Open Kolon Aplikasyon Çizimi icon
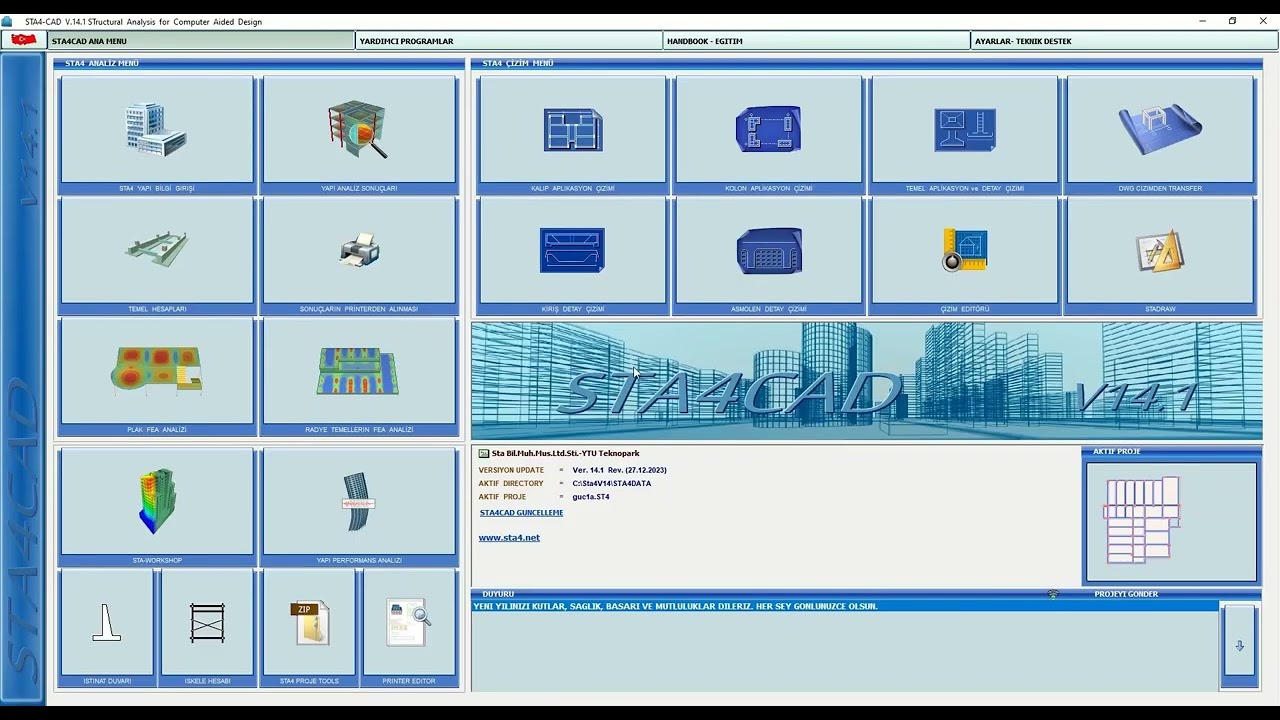 pos(768,130)
